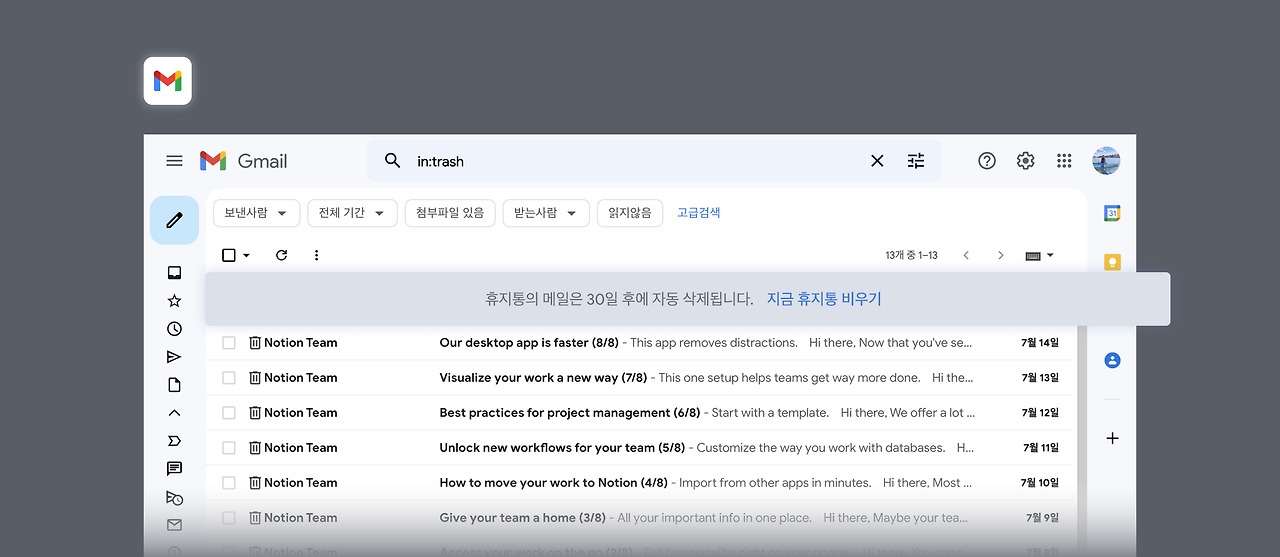1280x557 pixels.
Task: Tick the select-all checkbox
Action: [x=228, y=255]
